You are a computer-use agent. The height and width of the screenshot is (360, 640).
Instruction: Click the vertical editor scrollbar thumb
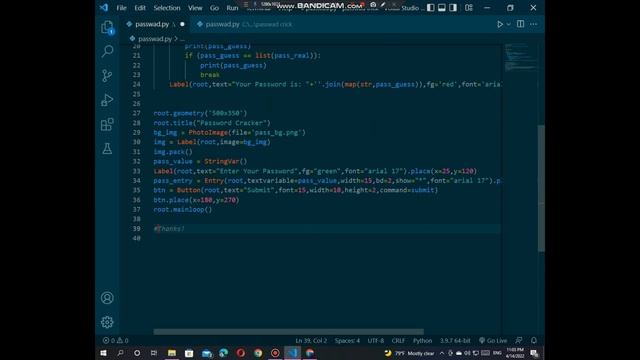pyautogui.click(x=541, y=188)
